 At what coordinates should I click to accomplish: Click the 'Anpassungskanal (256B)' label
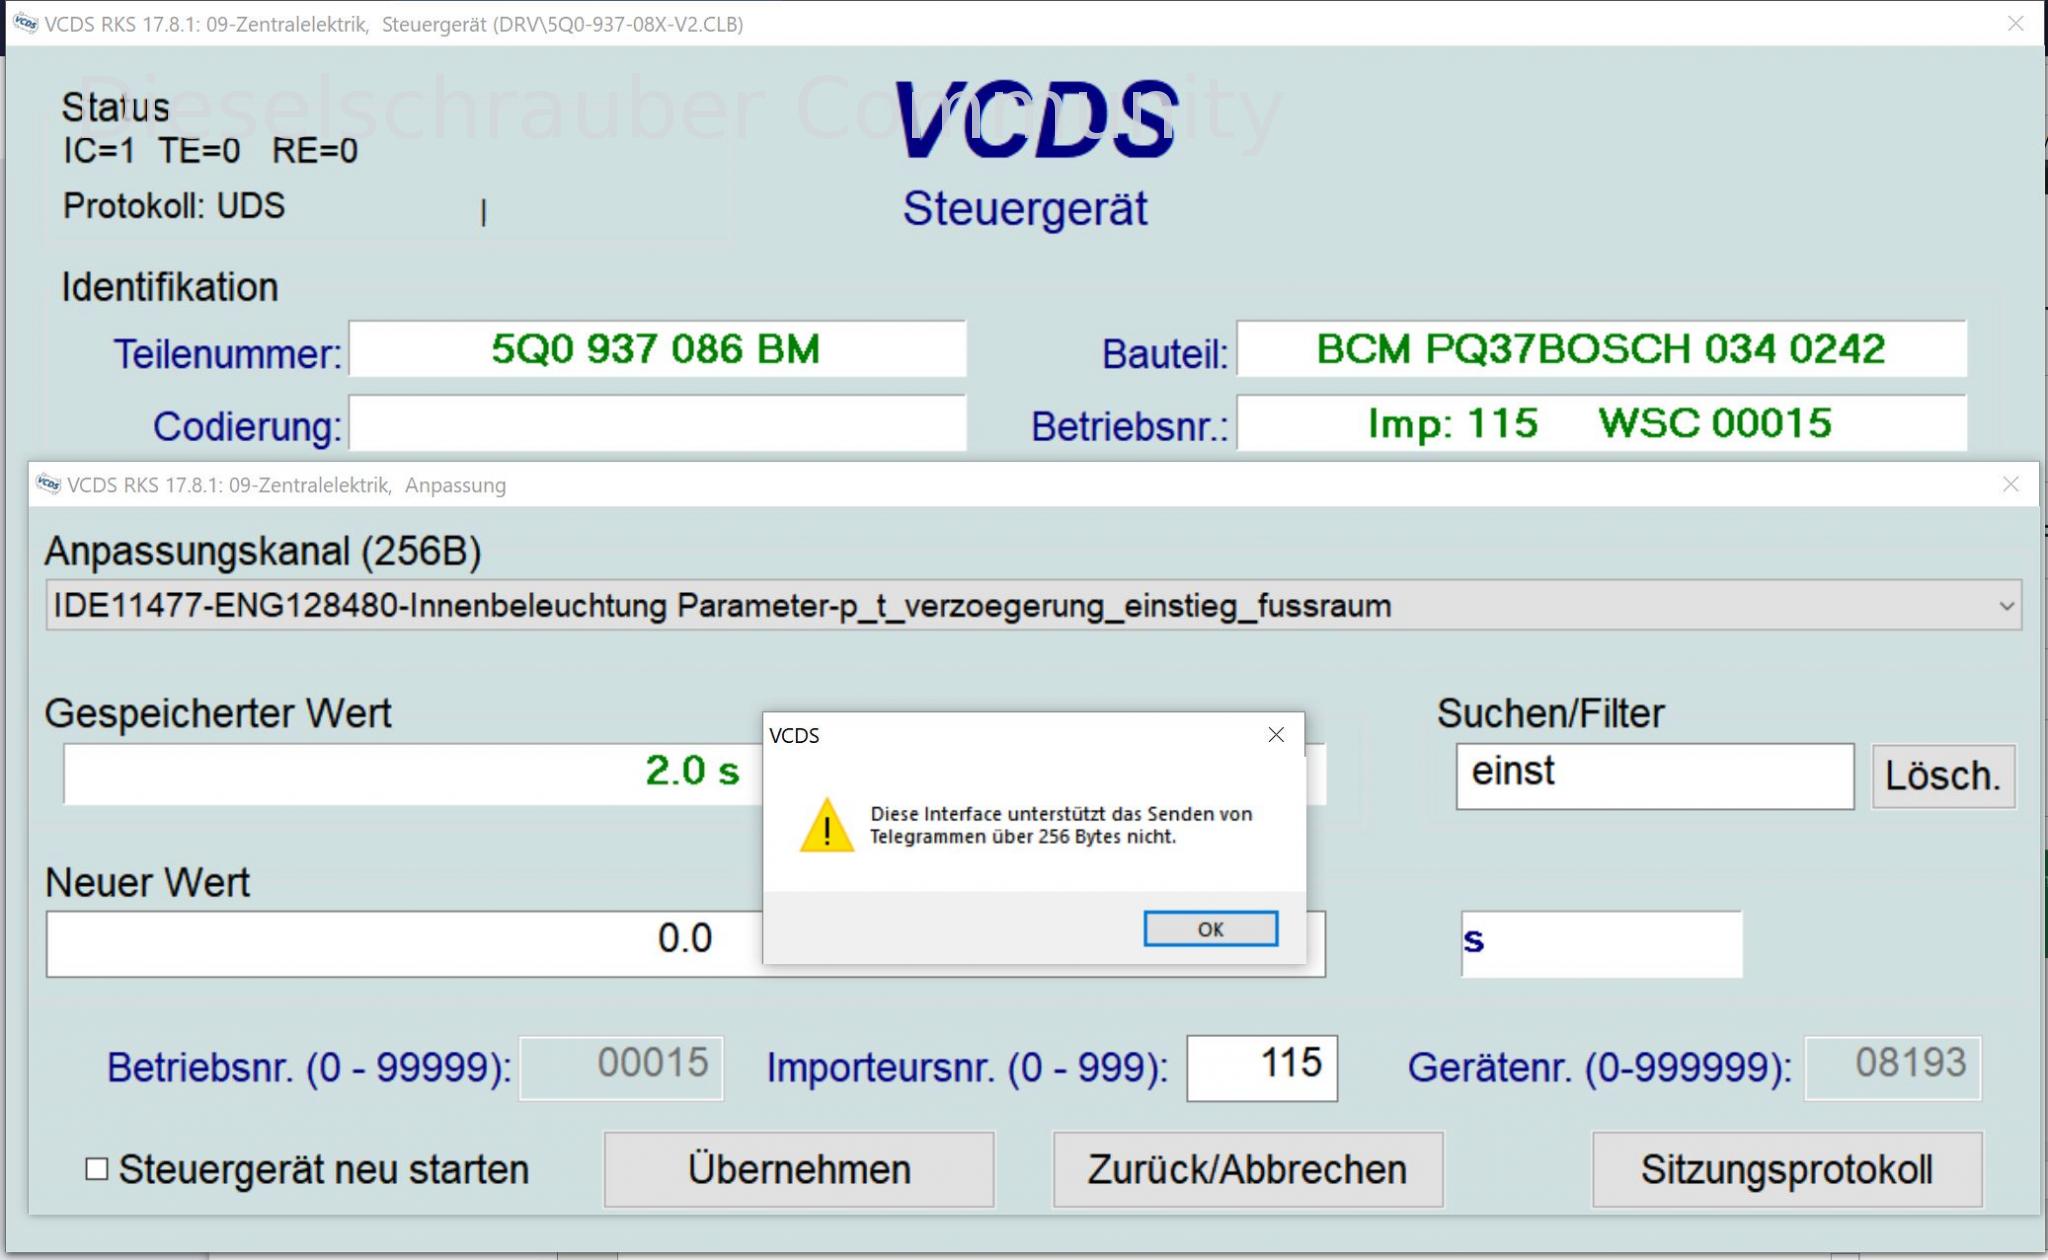pos(263,552)
